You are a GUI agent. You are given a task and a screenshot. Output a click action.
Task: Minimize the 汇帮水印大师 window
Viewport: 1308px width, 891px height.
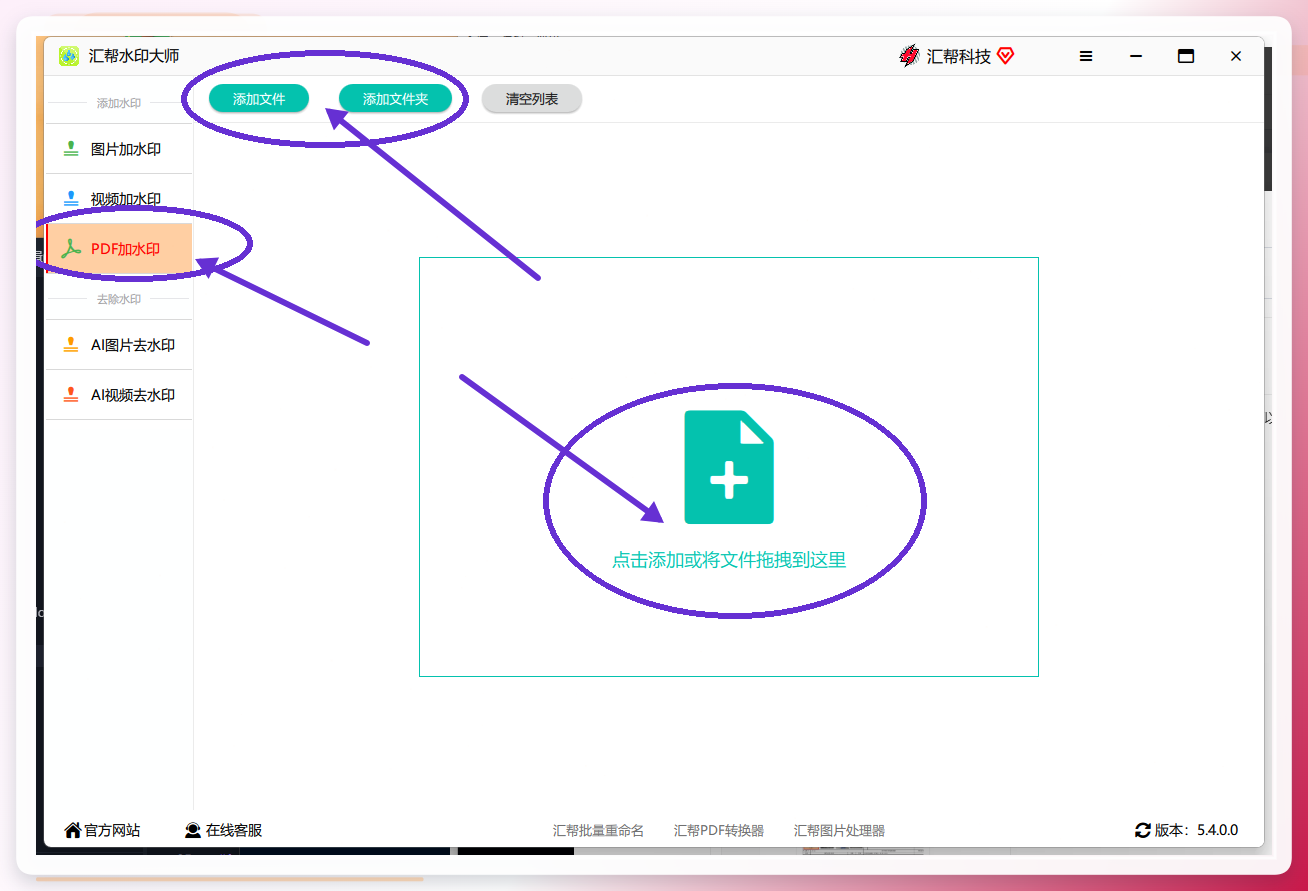pyautogui.click(x=1136, y=56)
